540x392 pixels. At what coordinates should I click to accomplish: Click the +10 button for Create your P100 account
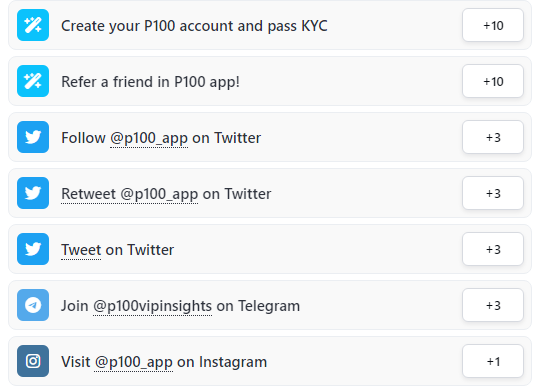point(493,25)
